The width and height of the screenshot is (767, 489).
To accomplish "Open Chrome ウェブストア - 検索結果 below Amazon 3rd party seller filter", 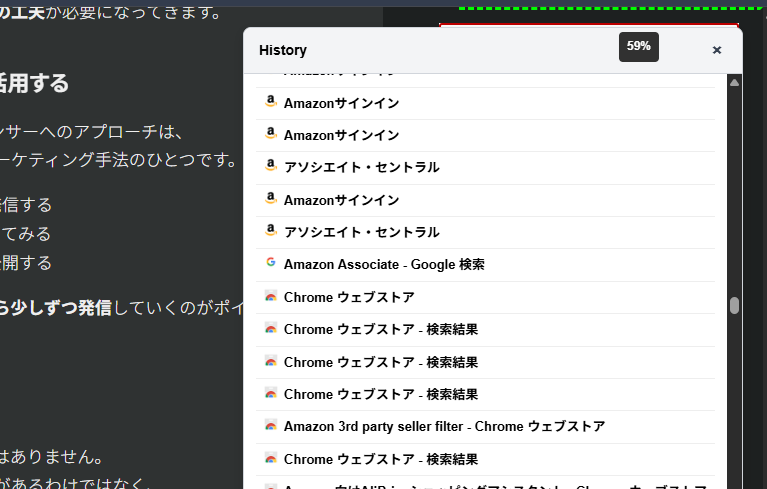I will point(485,460).
